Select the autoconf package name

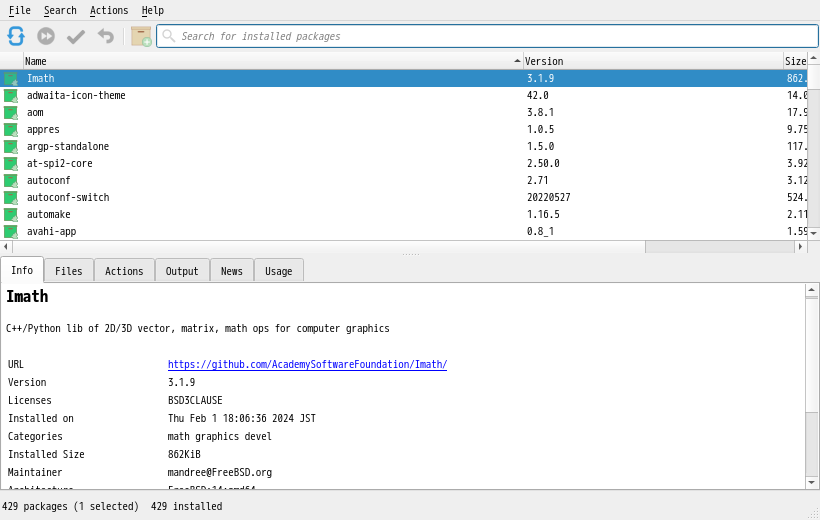tap(49, 180)
